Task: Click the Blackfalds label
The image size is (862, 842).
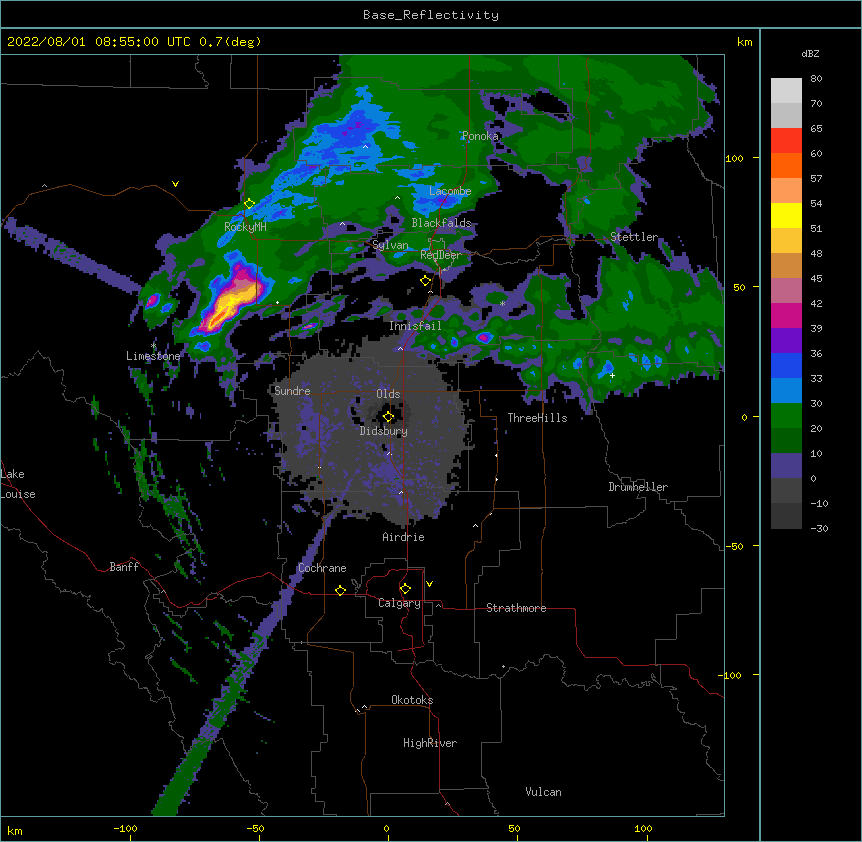Action: (441, 223)
